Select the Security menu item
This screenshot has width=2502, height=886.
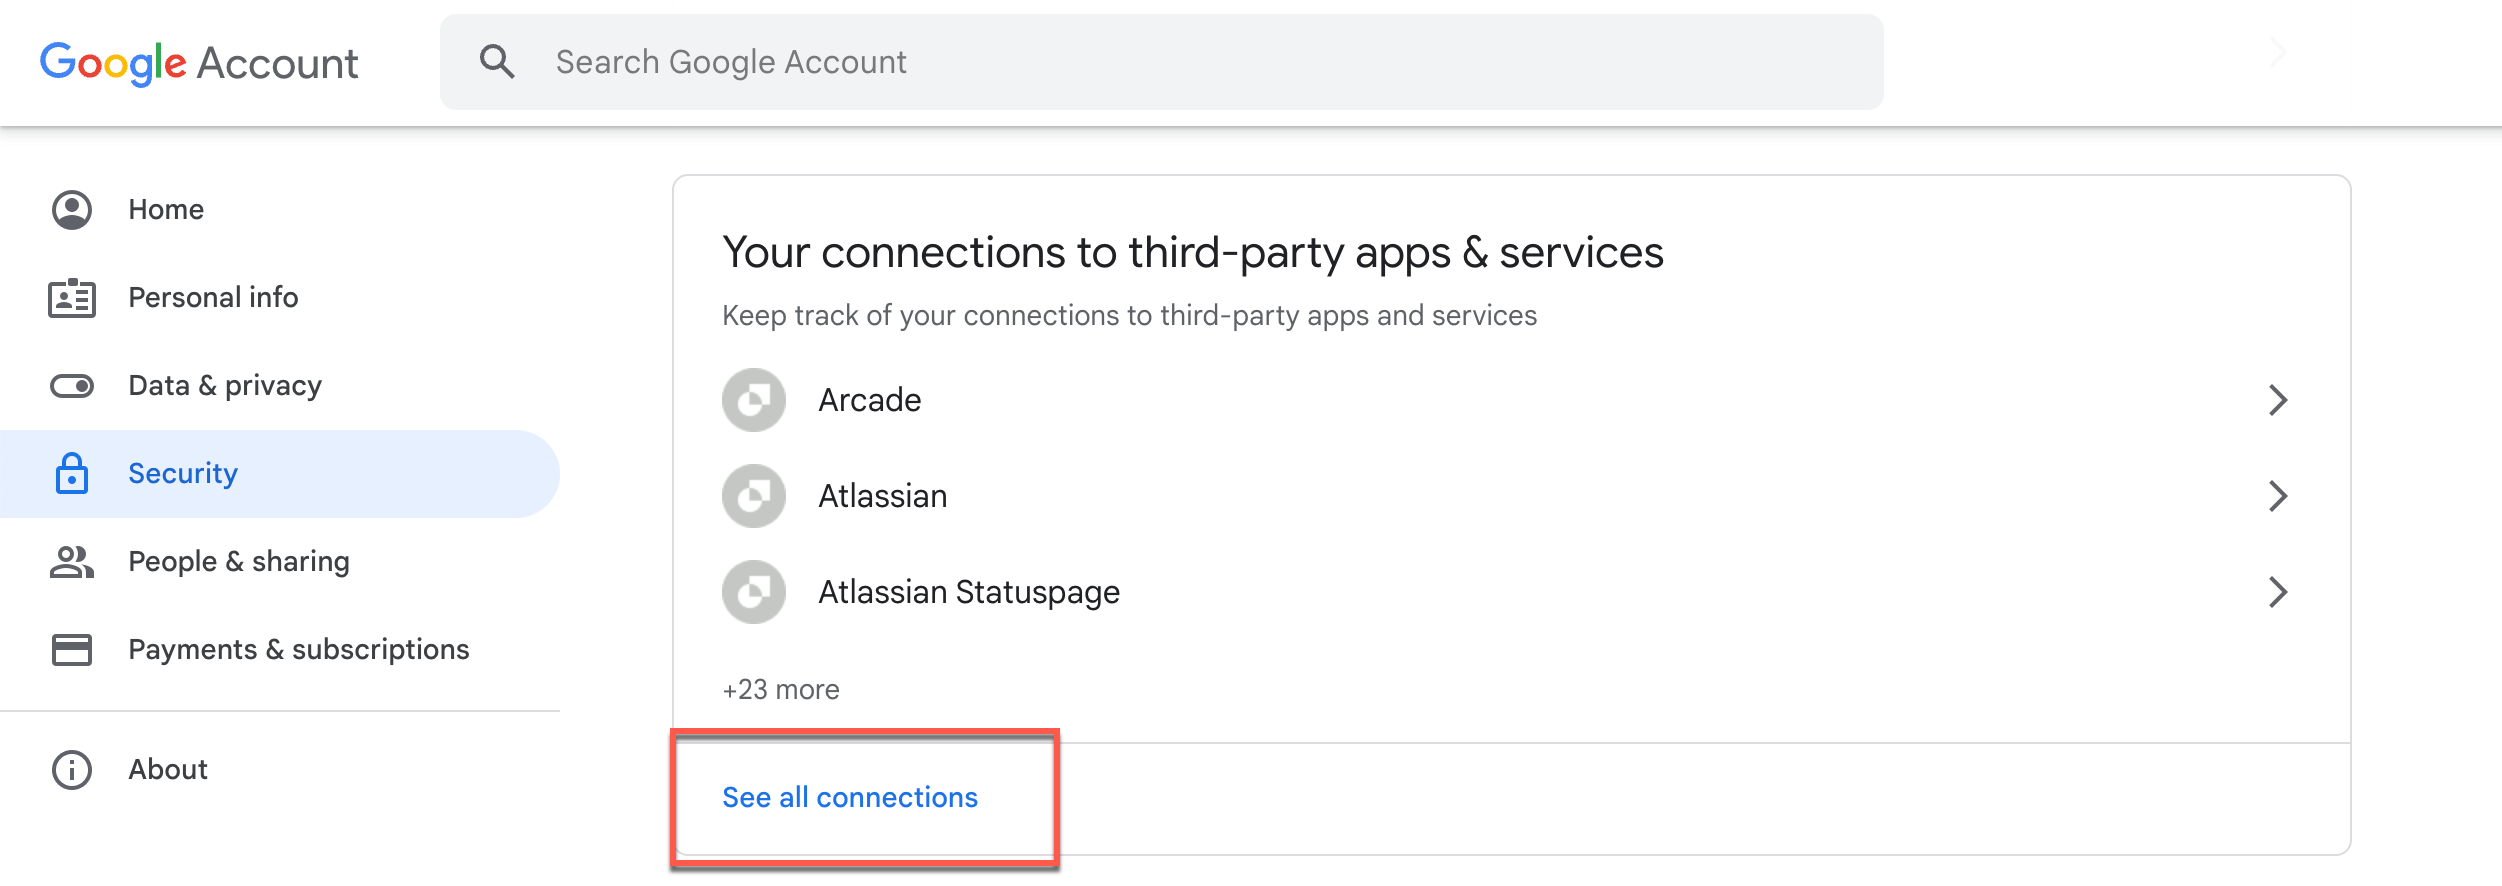280,474
